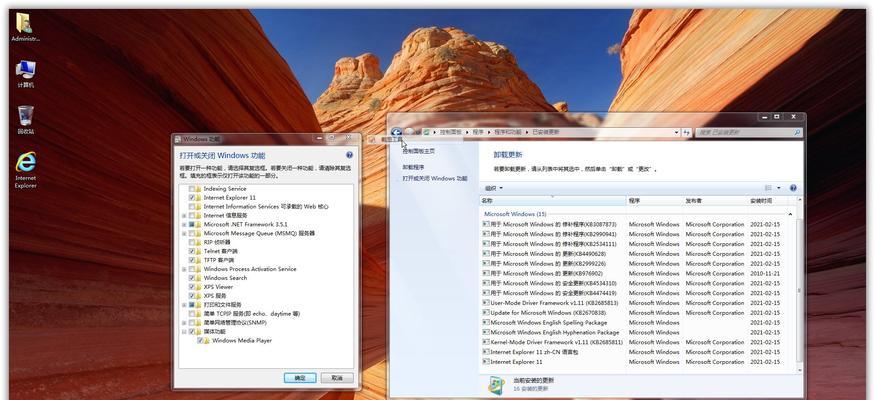Image resolution: width=875 pixels, height=400 pixels.
Task: Click the folder icon beside Telnet 客户端
Action: 198,251
